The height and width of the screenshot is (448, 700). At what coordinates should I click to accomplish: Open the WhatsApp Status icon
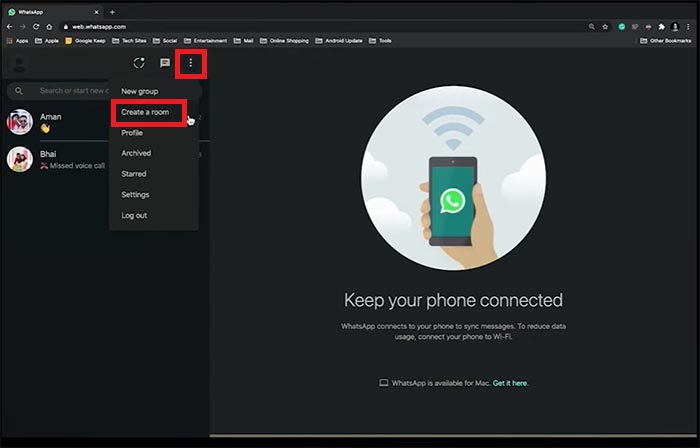(139, 63)
